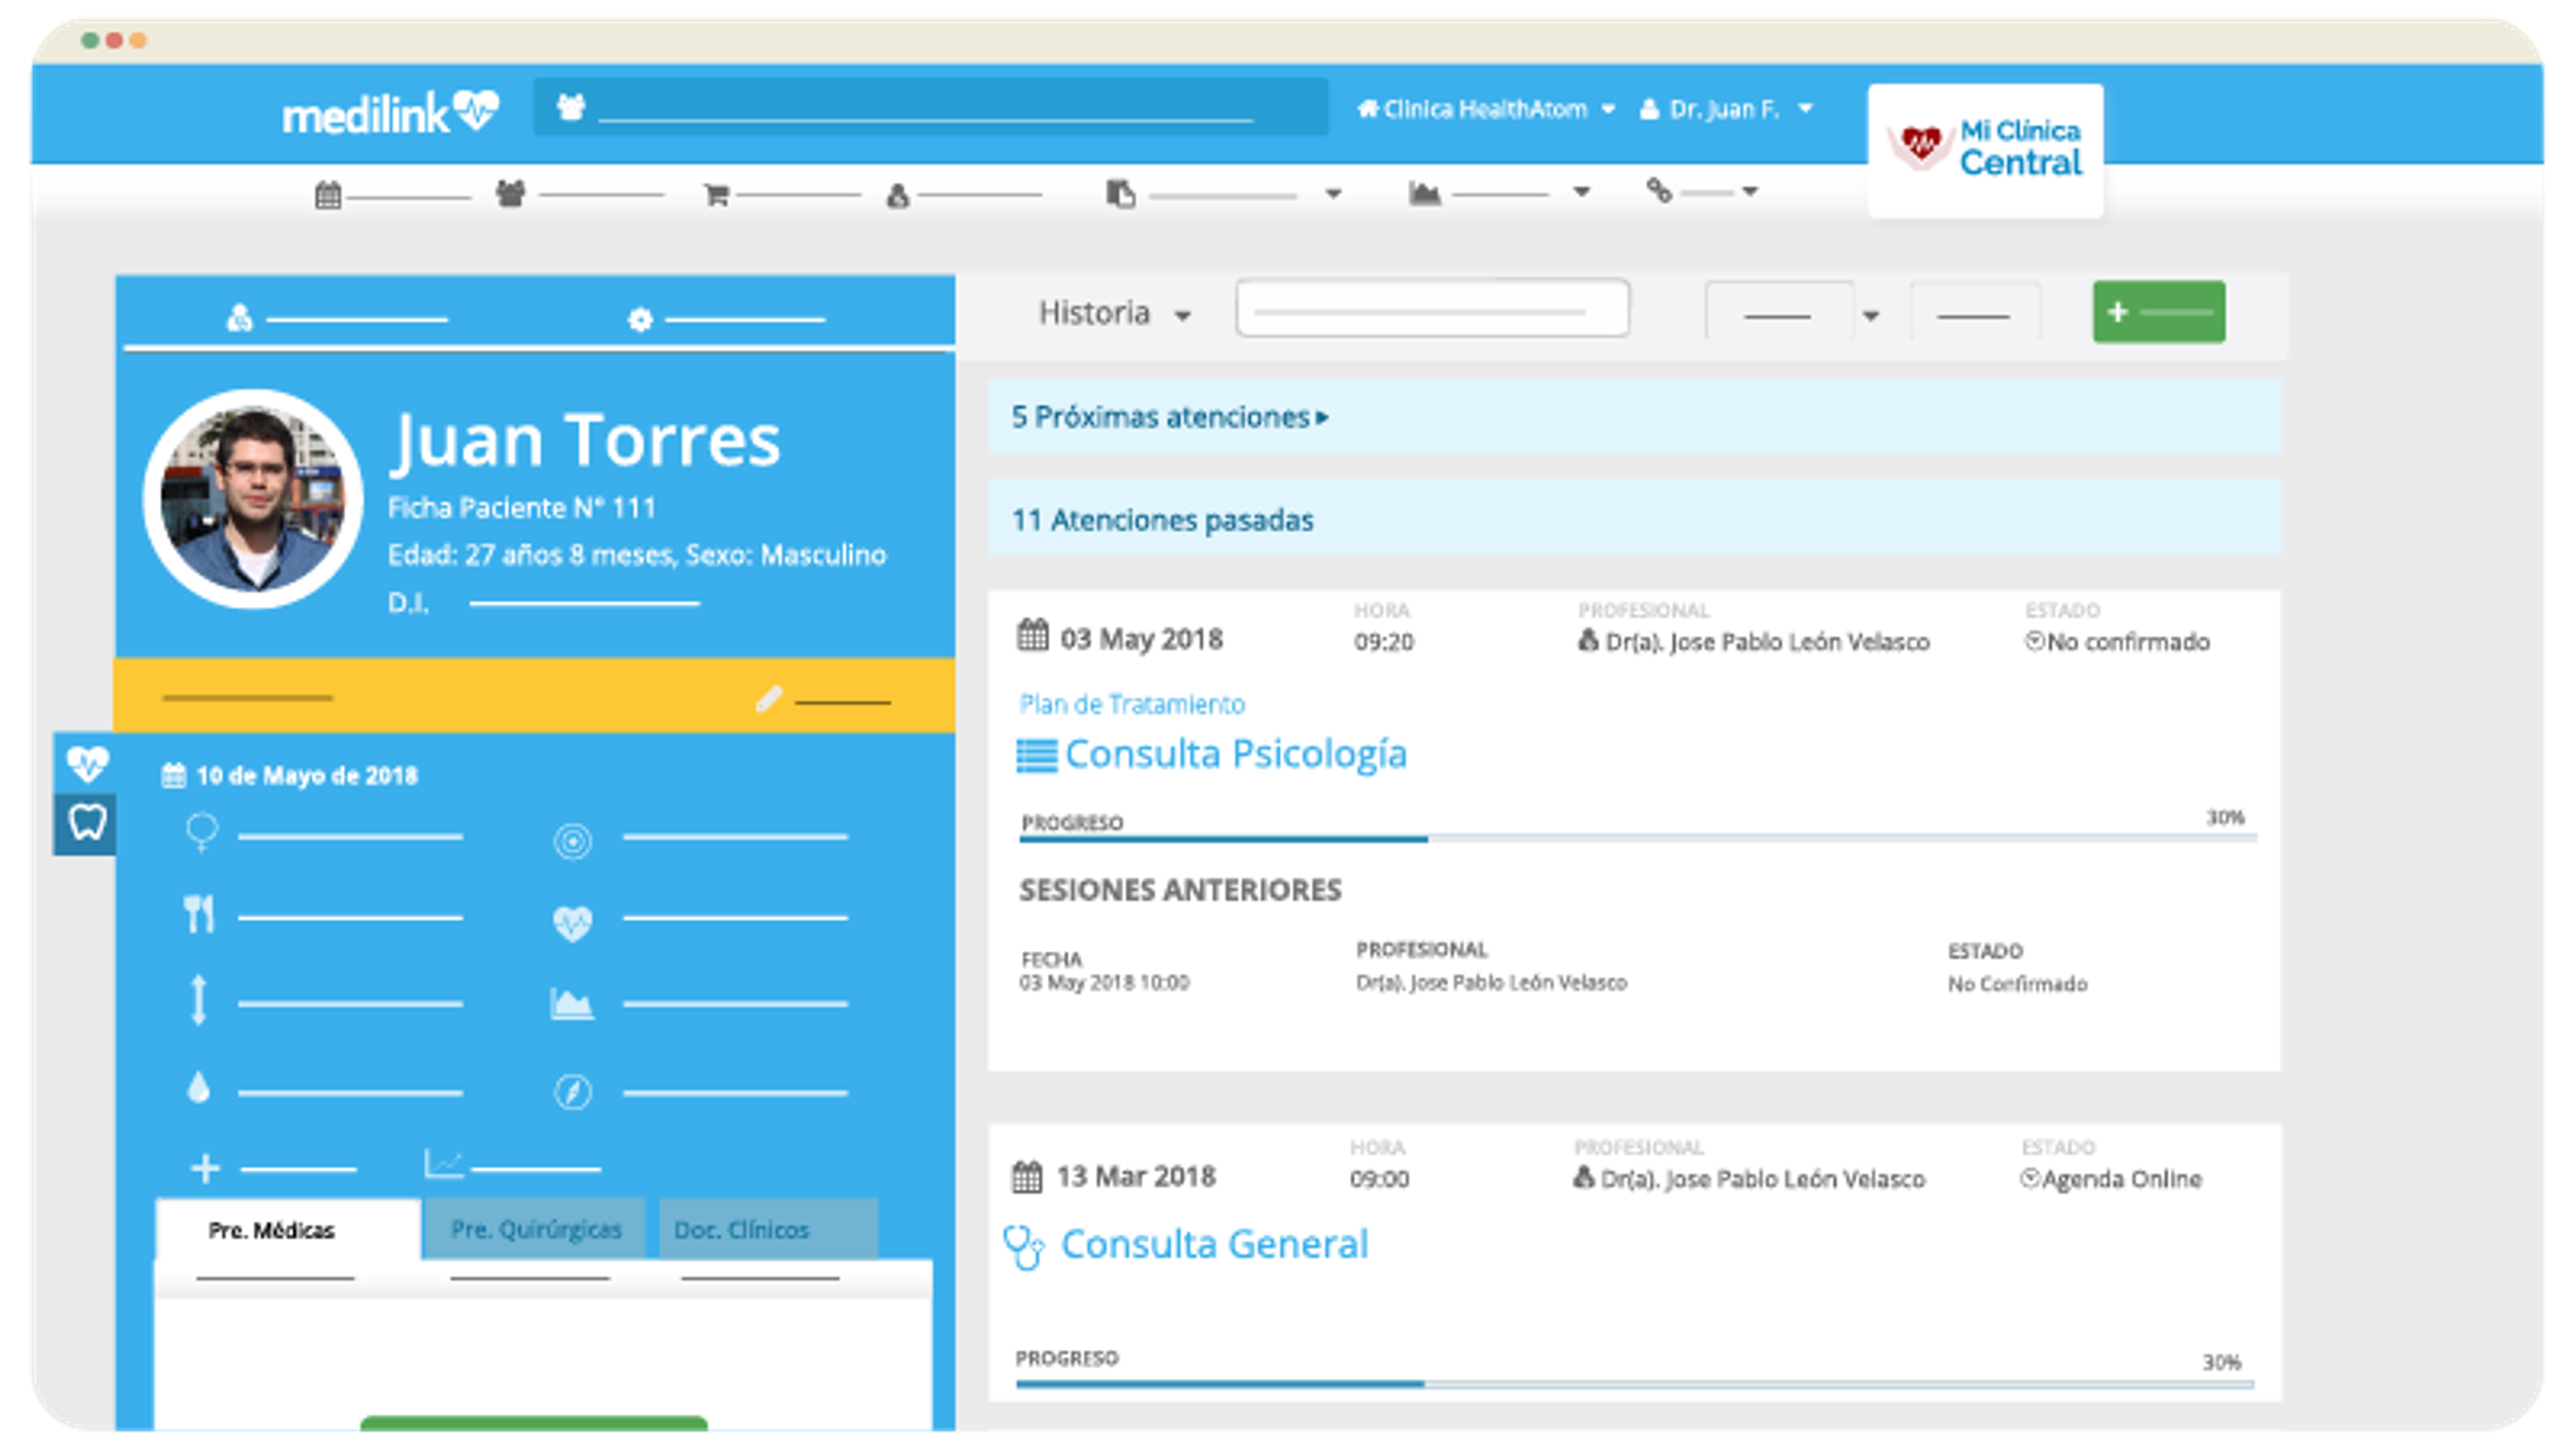Screen dimensions: 2576x1447
Task: Click the green plus add button
Action: (x=2159, y=312)
